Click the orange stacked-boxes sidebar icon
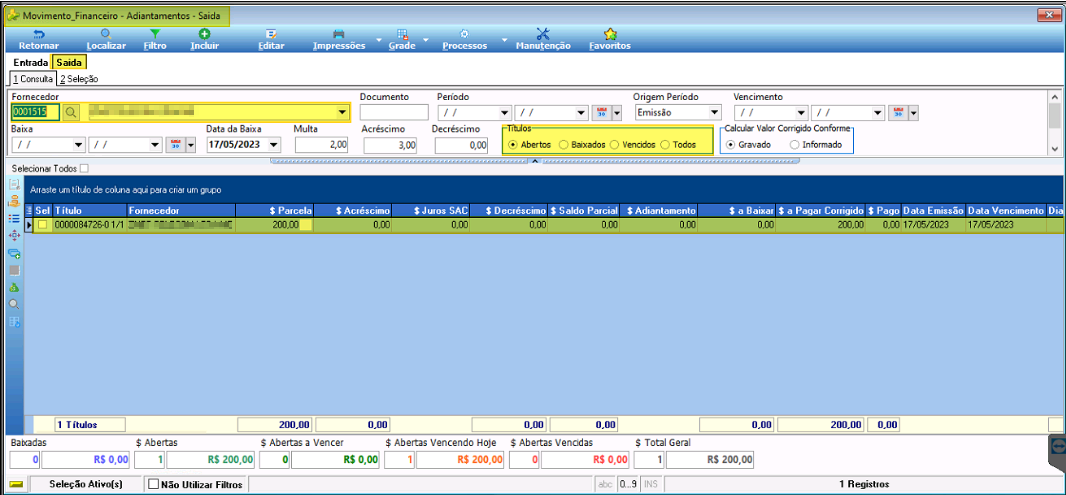1066x495 pixels. pyautogui.click(x=14, y=201)
